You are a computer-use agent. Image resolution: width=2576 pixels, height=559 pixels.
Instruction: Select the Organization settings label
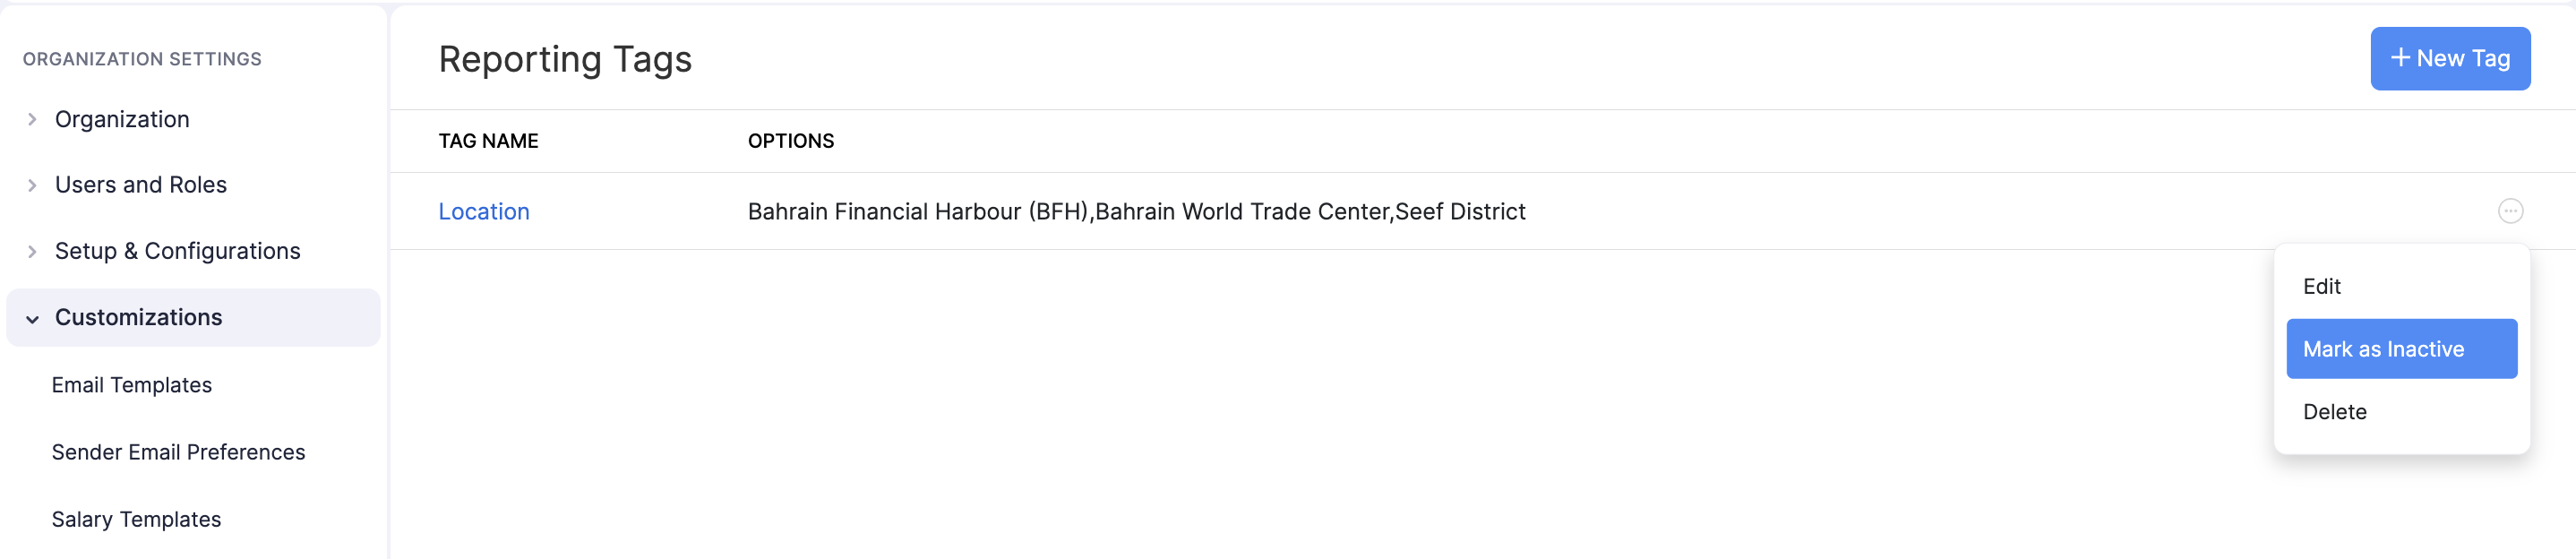coord(122,120)
